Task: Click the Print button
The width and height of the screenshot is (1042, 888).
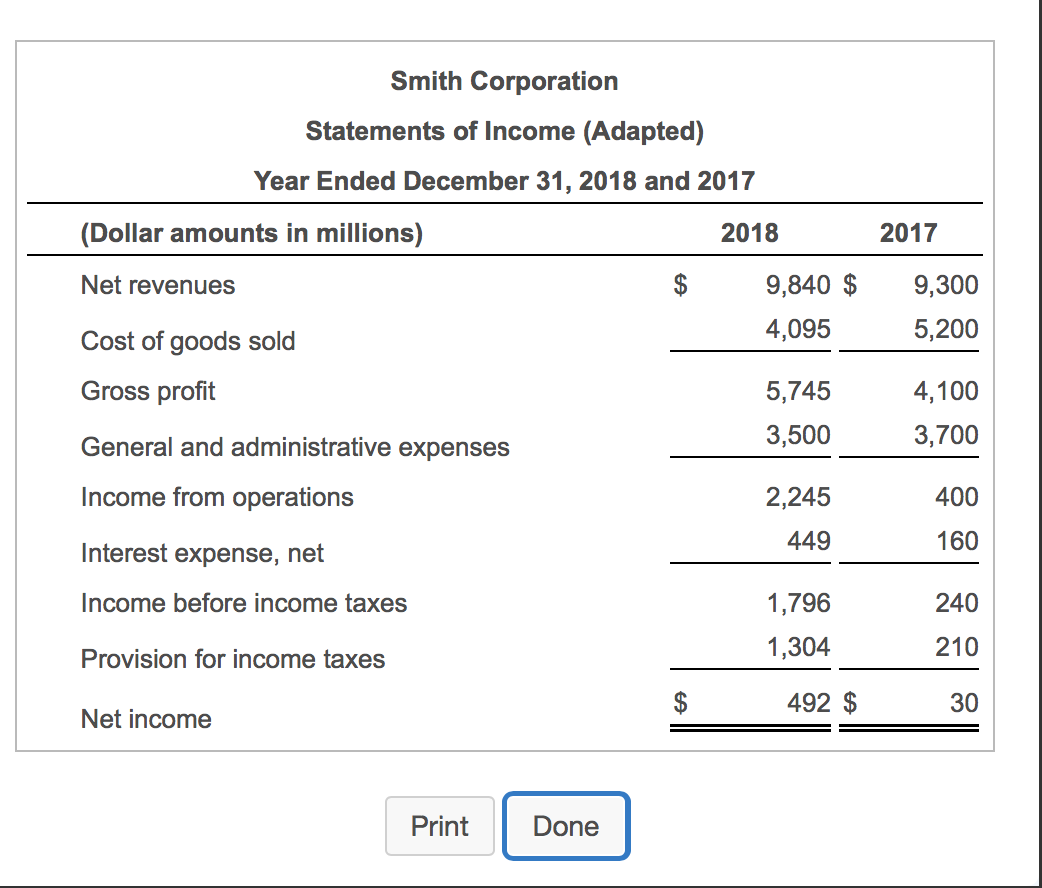Action: 439,826
